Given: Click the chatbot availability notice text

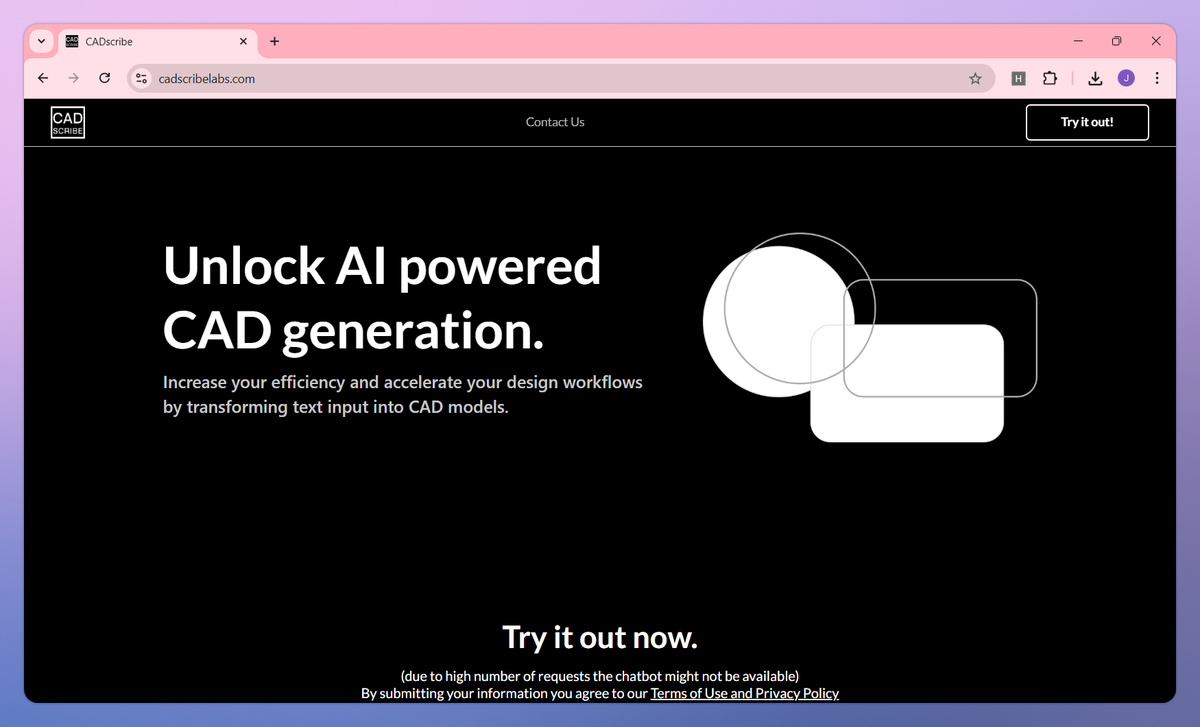Looking at the screenshot, I should point(600,676).
